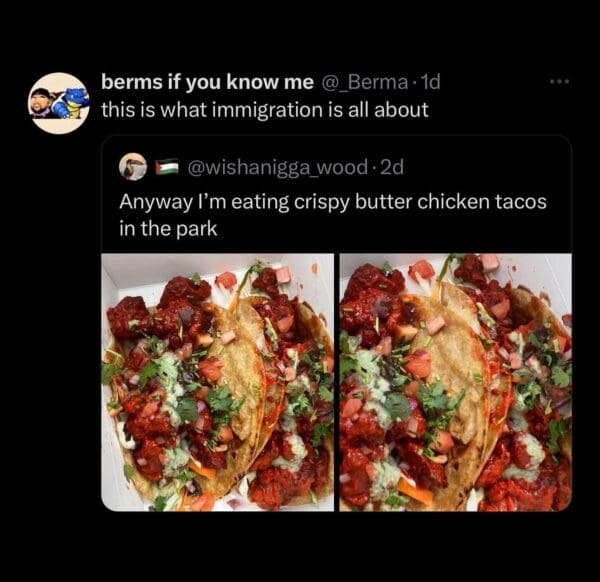The height and width of the screenshot is (582, 600).
Task: Open the berms profile avatar
Action: point(58,102)
